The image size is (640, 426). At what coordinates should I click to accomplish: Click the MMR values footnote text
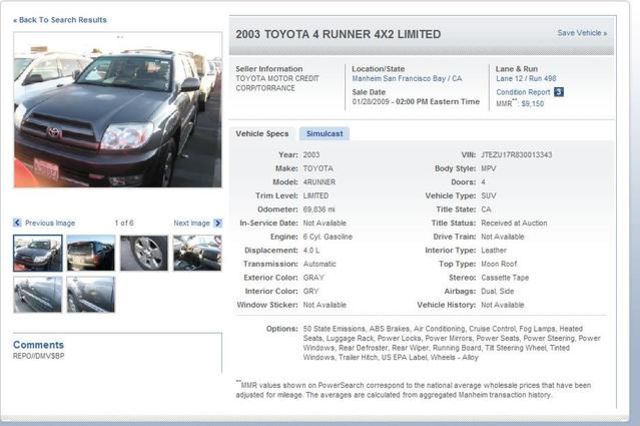click(413, 390)
